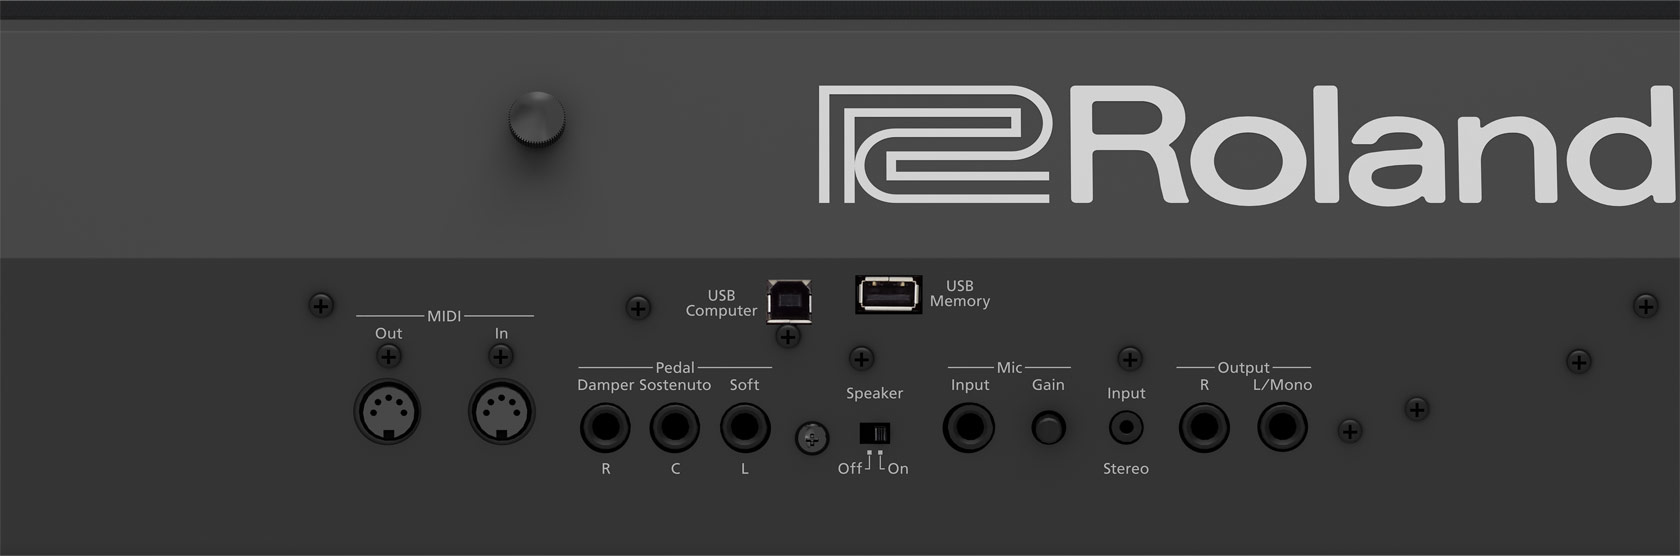Click the Output R jack
This screenshot has width=1680, height=556.
coord(1204,429)
